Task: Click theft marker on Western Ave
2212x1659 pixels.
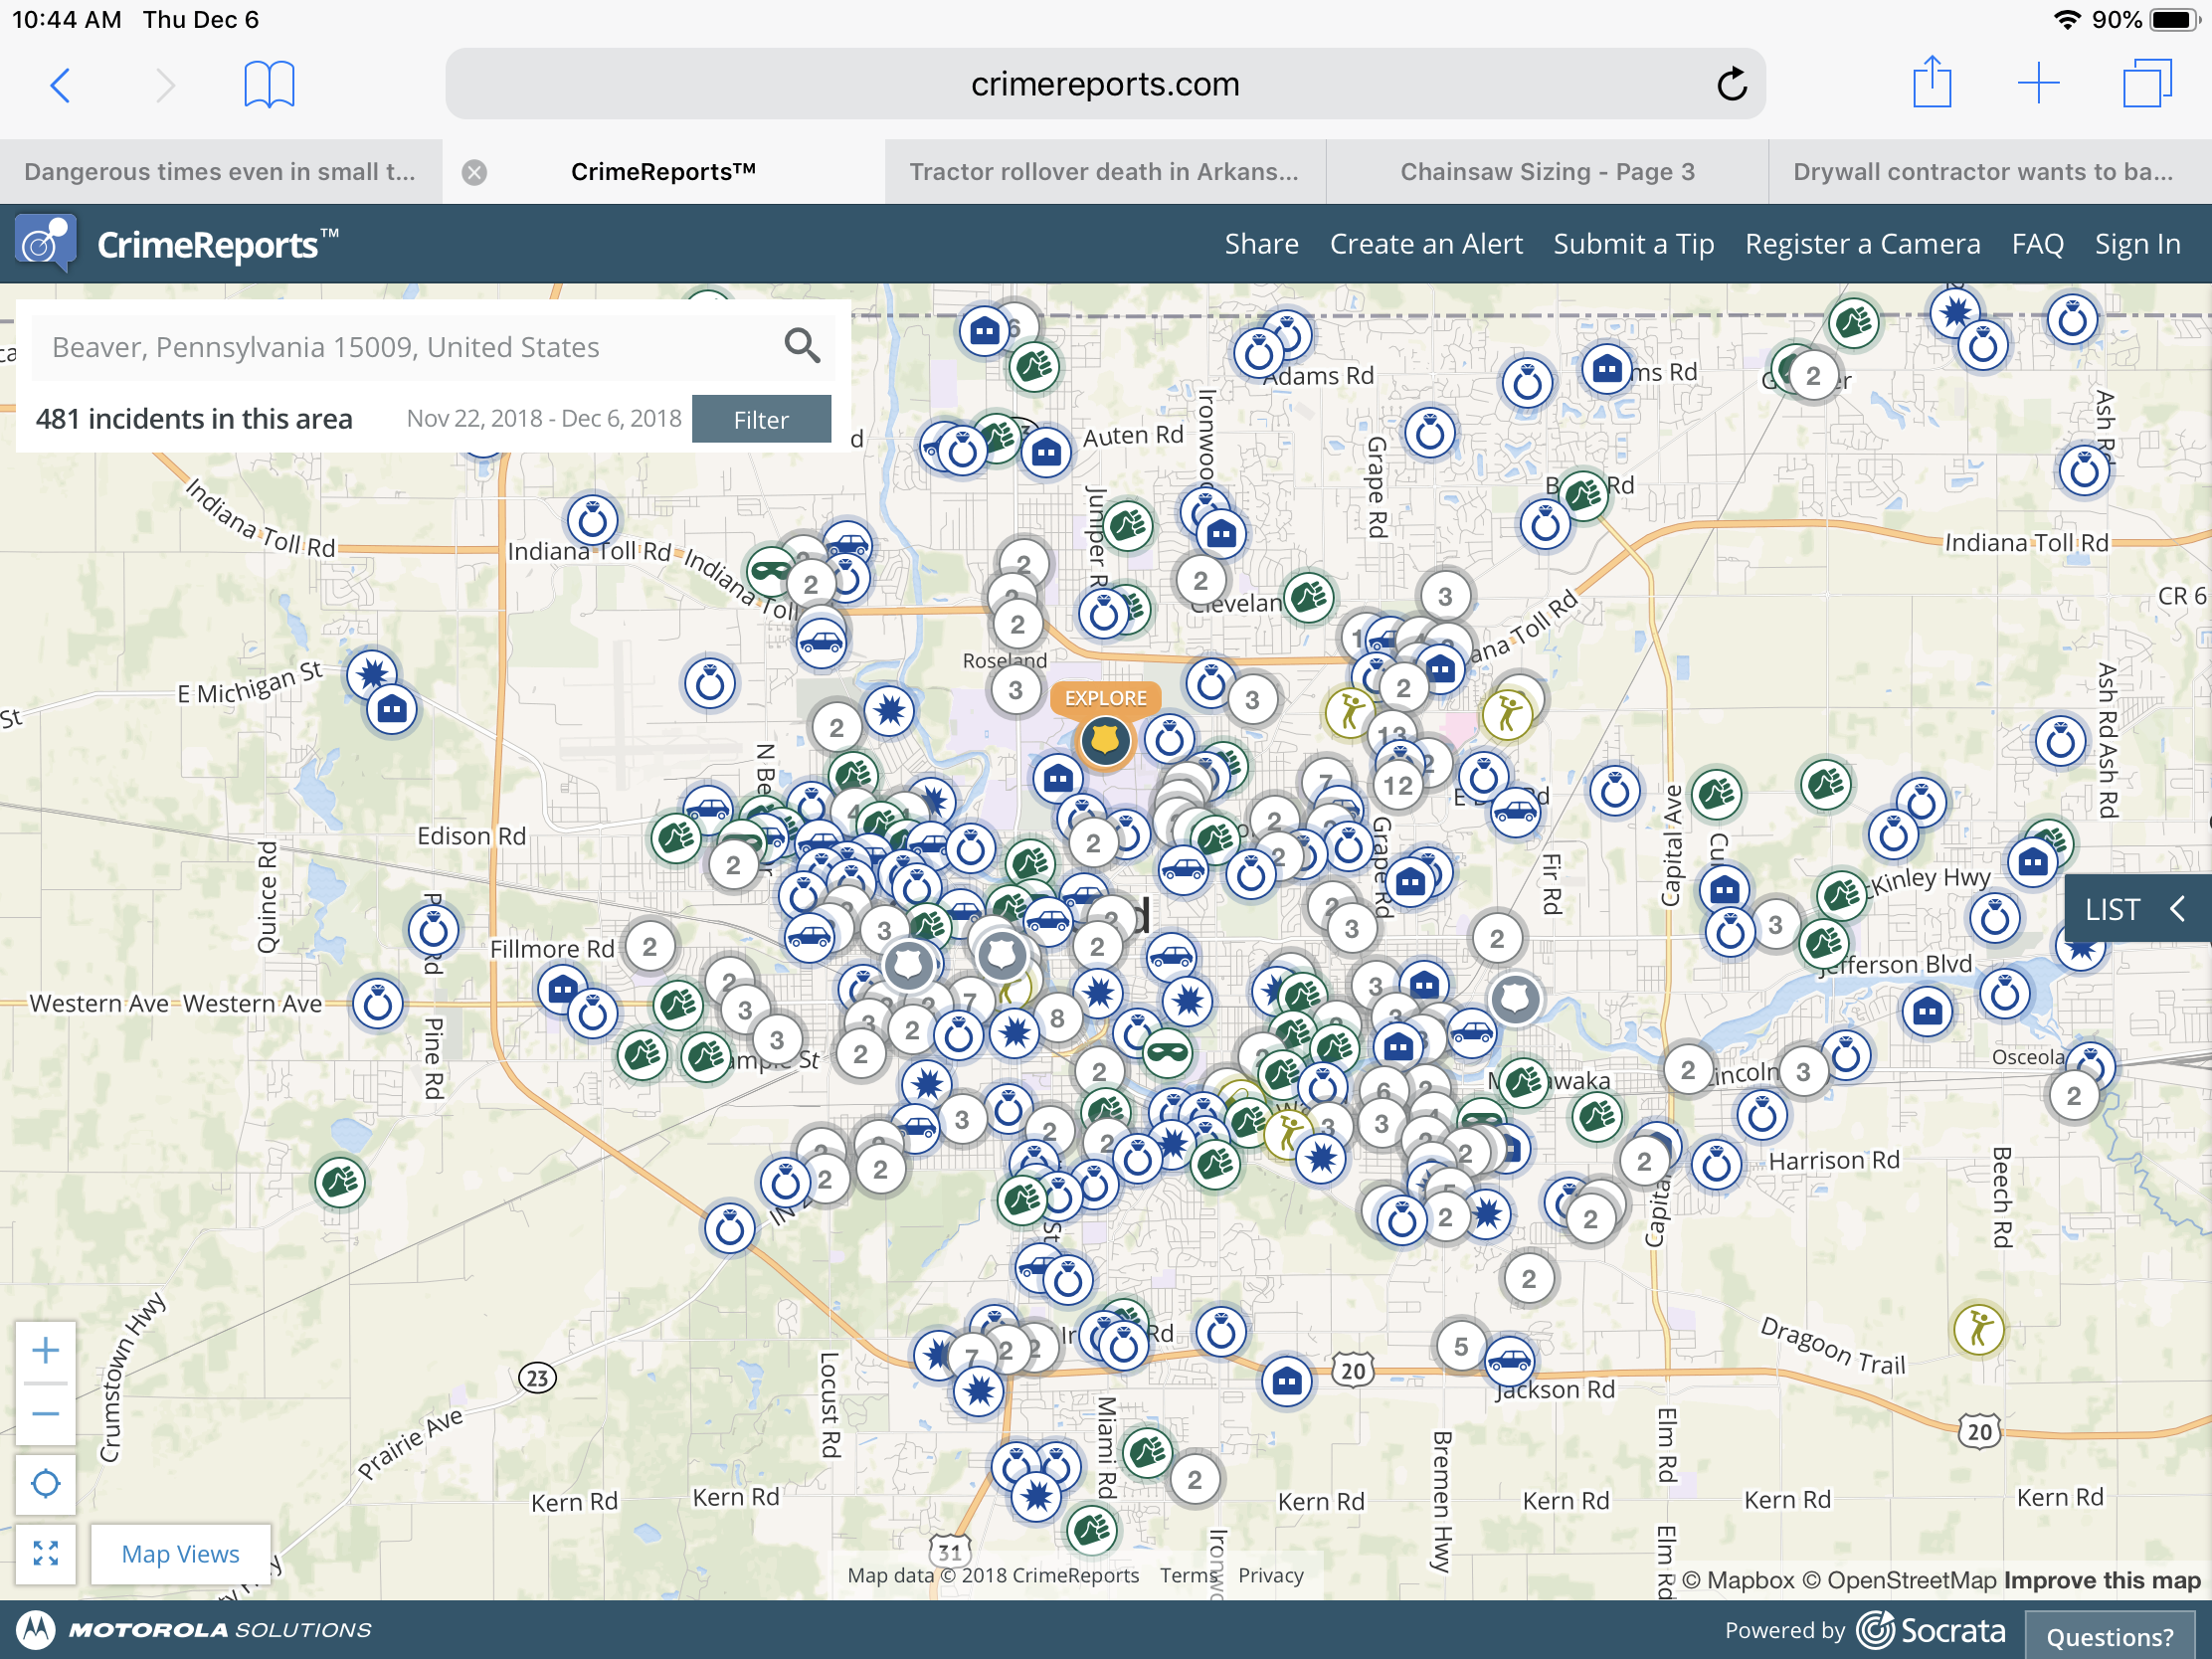Action: pos(378,1003)
